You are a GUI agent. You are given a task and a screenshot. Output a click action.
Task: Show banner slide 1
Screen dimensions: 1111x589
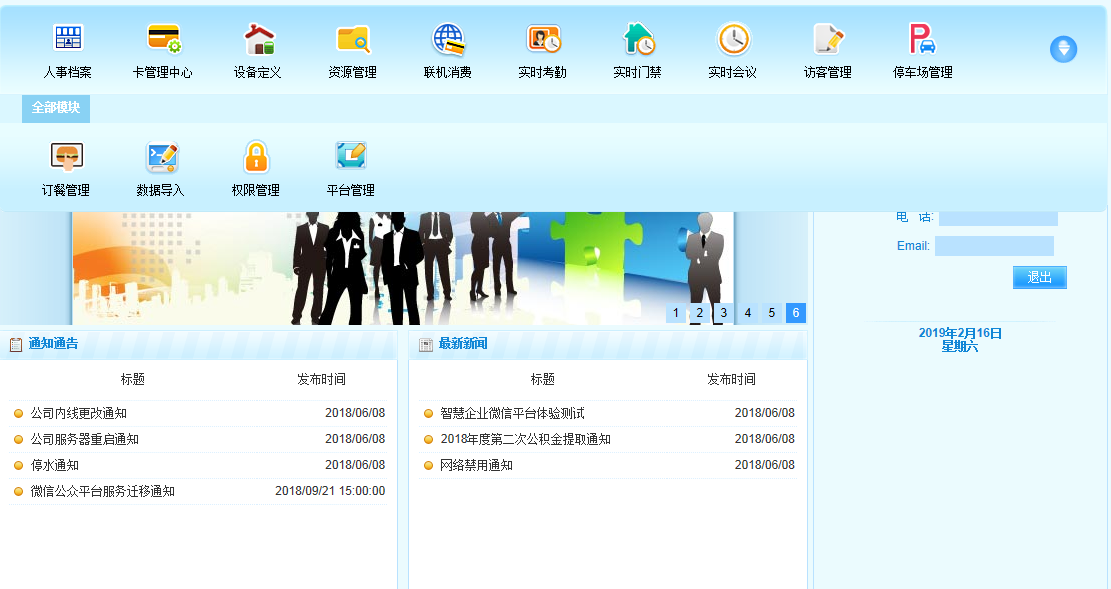(x=676, y=313)
